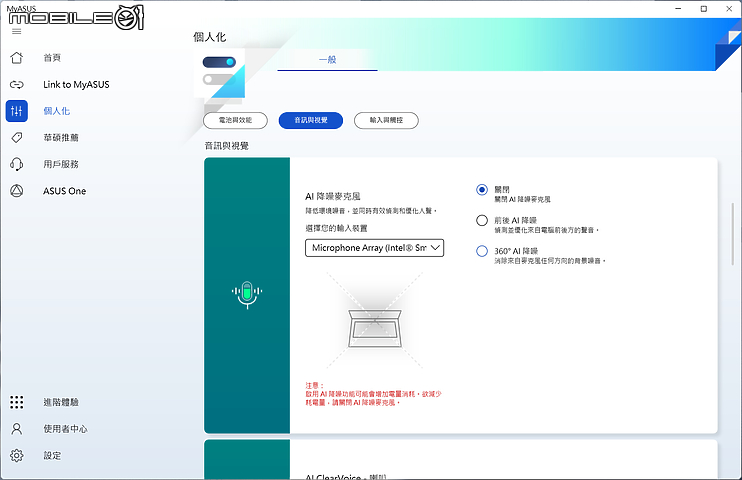This screenshot has height=480, width=742.
Task: Select 關閉 AI noise cancel radio
Action: point(482,190)
